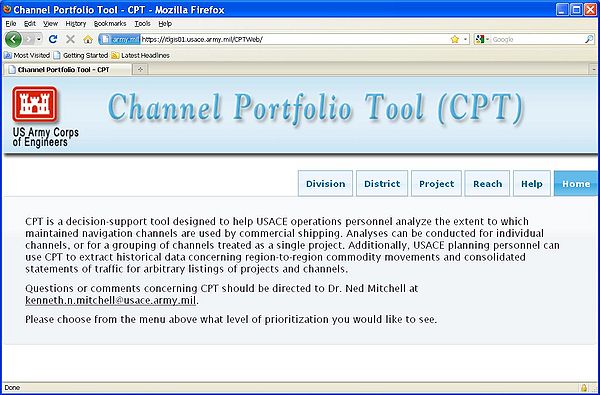Go to the Home house icon
The height and width of the screenshot is (395, 600).
(88, 39)
